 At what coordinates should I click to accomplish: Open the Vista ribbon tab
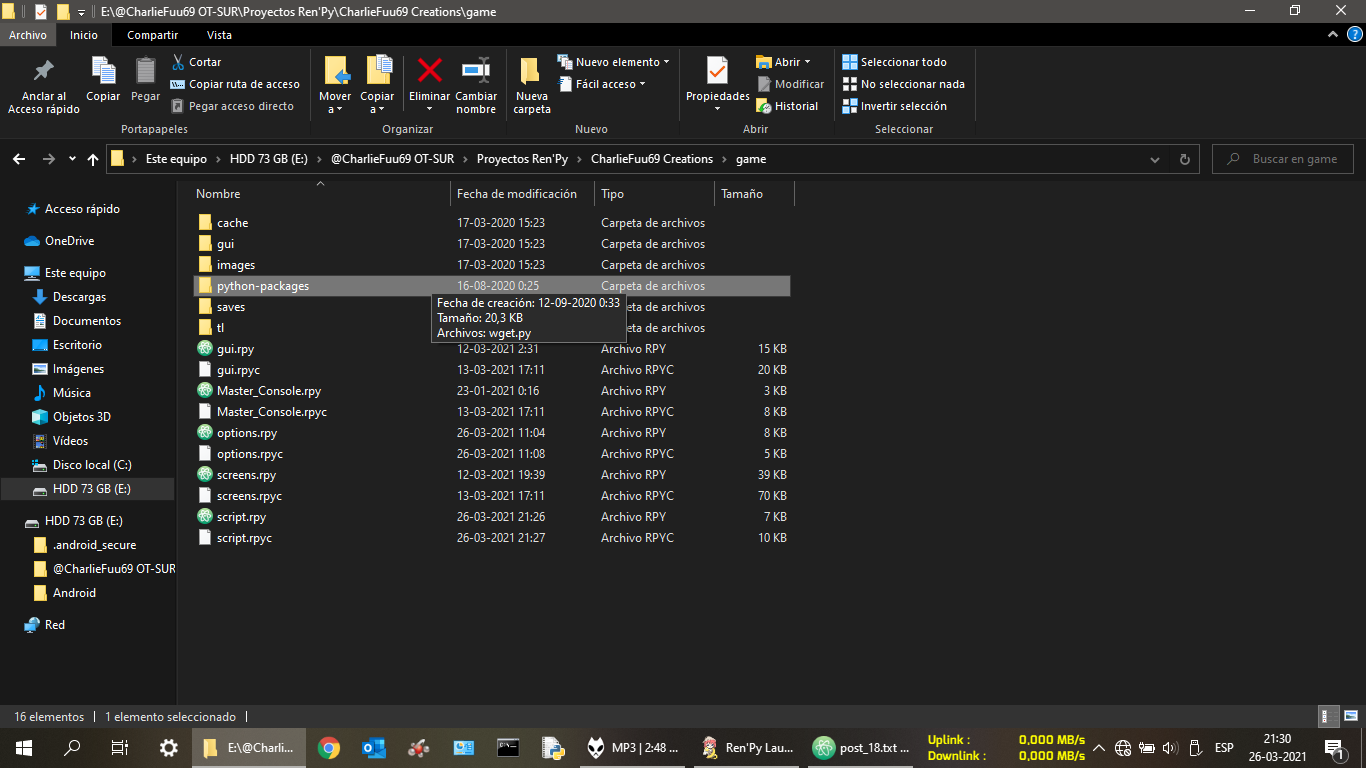point(219,35)
